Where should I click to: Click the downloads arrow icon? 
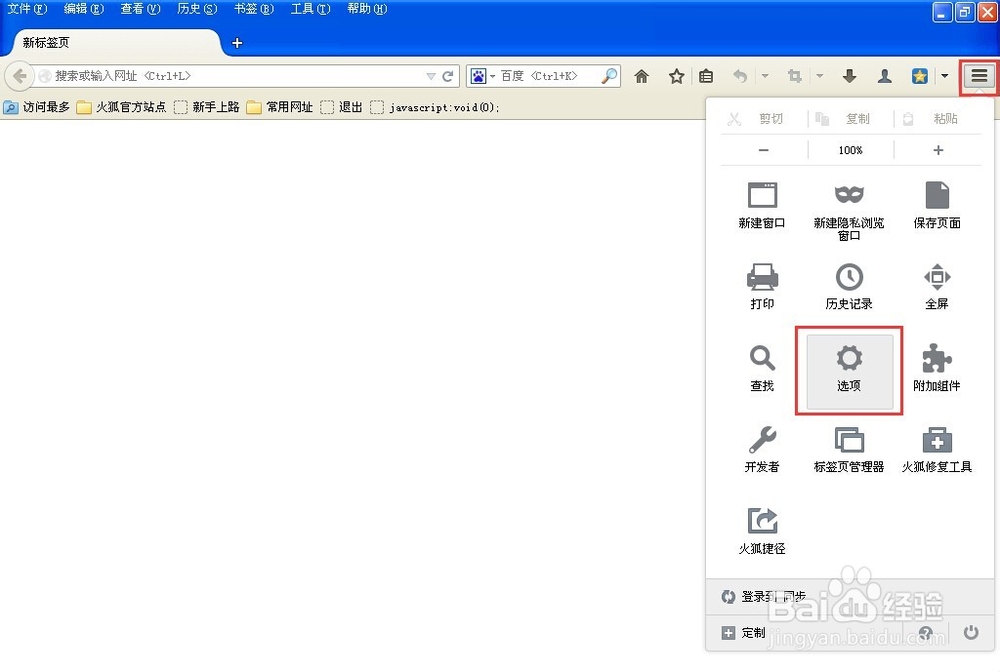click(x=848, y=75)
